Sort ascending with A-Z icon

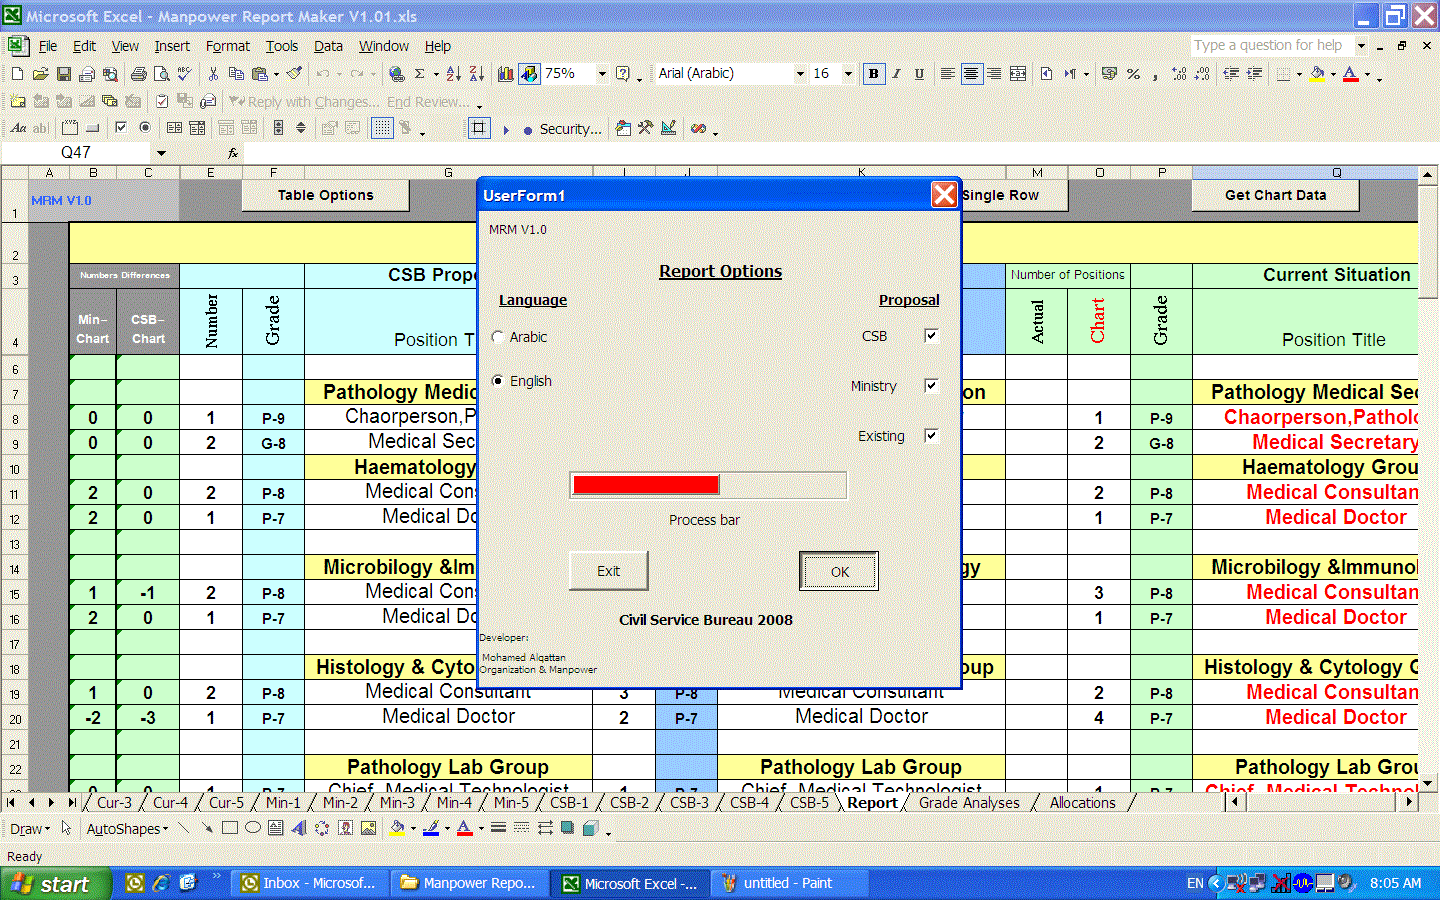[x=453, y=74]
